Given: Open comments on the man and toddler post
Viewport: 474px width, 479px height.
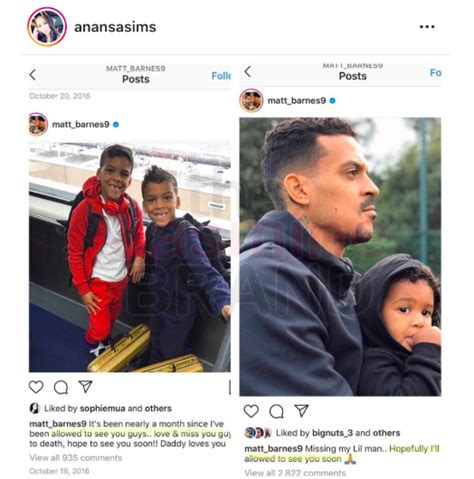Looking at the screenshot, I should pyautogui.click(x=276, y=411).
